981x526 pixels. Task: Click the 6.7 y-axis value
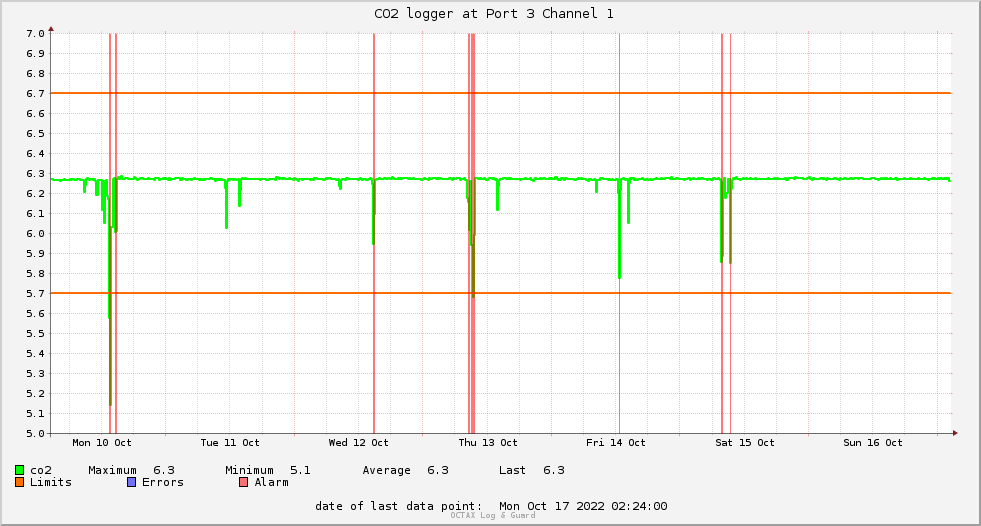(x=35, y=94)
